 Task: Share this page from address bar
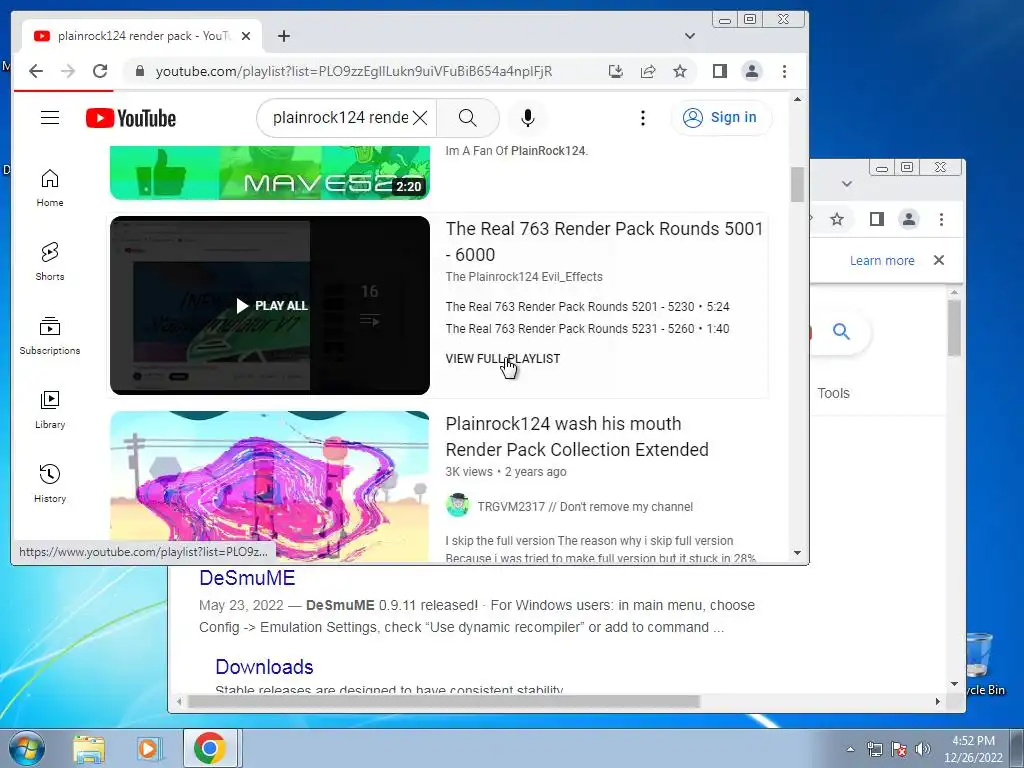click(x=648, y=71)
